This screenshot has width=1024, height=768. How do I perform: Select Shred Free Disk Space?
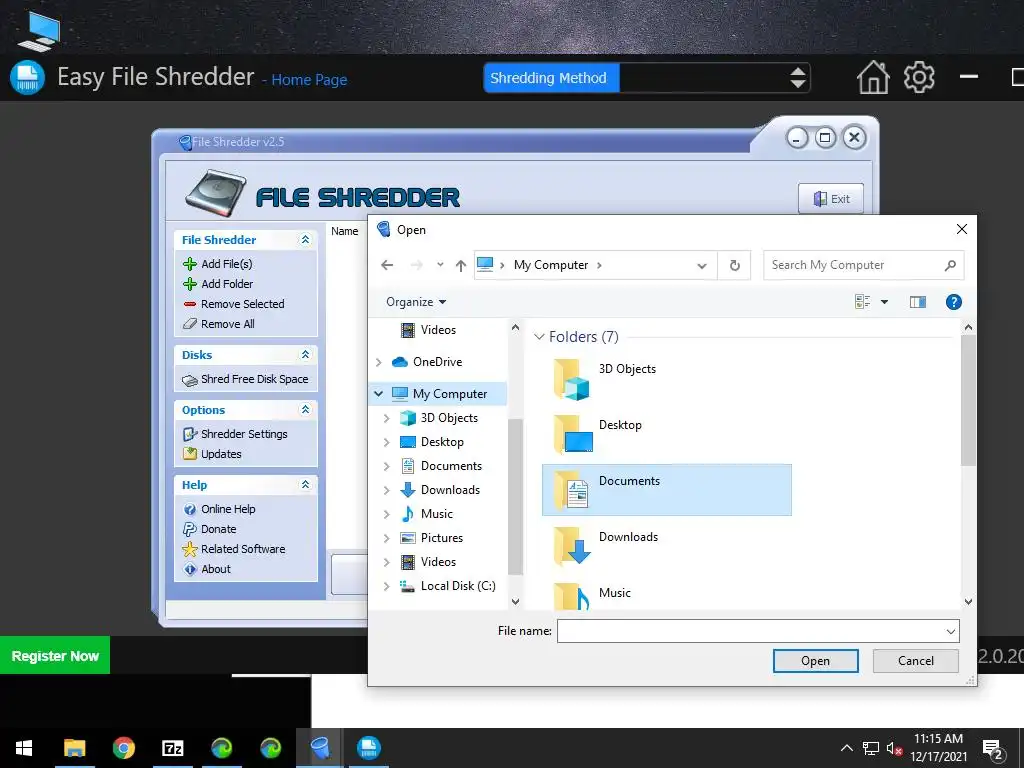click(254, 379)
